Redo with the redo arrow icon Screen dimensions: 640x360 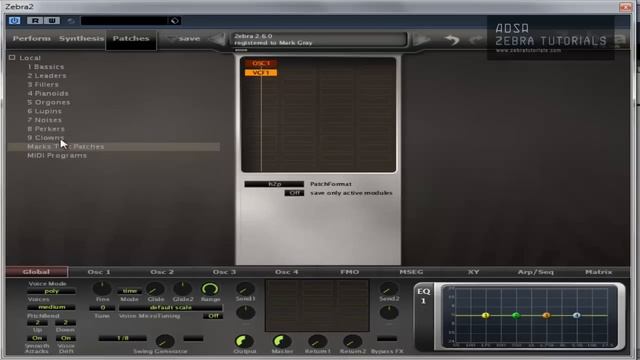476,40
